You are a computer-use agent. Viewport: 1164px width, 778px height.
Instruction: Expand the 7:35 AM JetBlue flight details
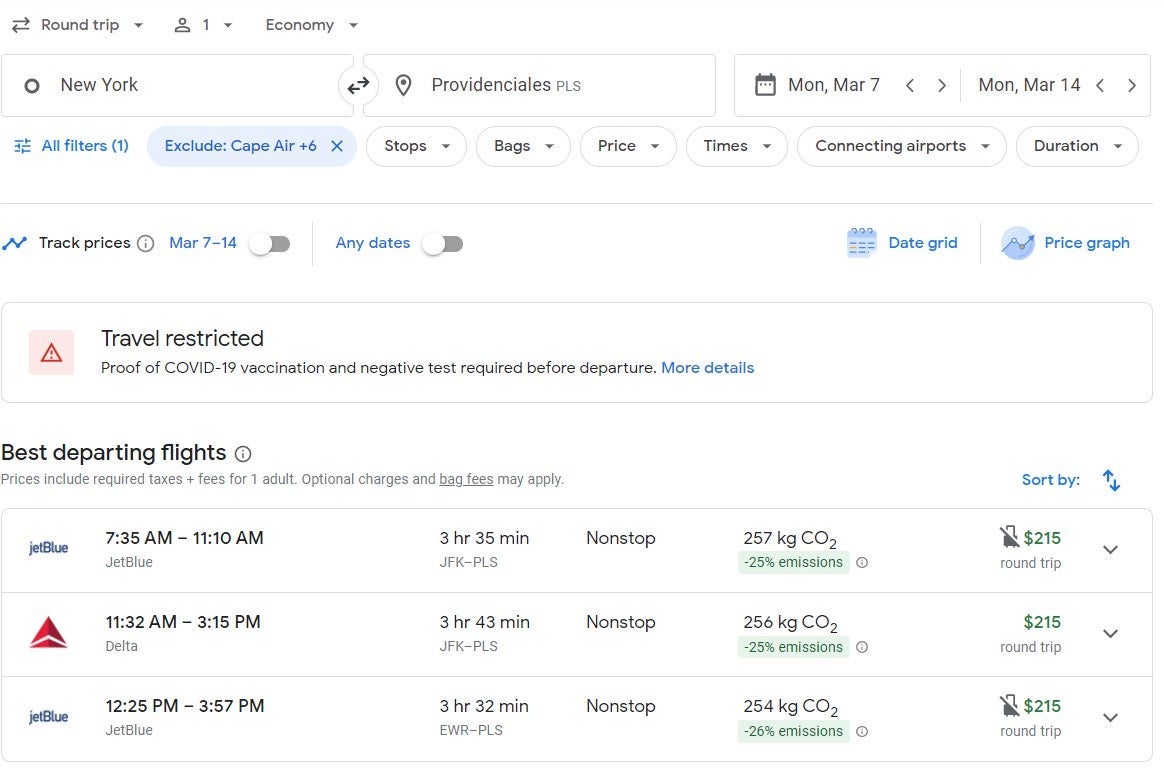(x=1110, y=550)
